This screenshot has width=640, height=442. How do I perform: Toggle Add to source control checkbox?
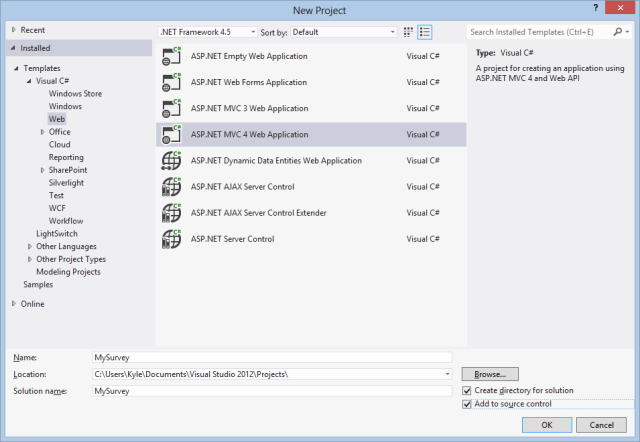click(467, 404)
